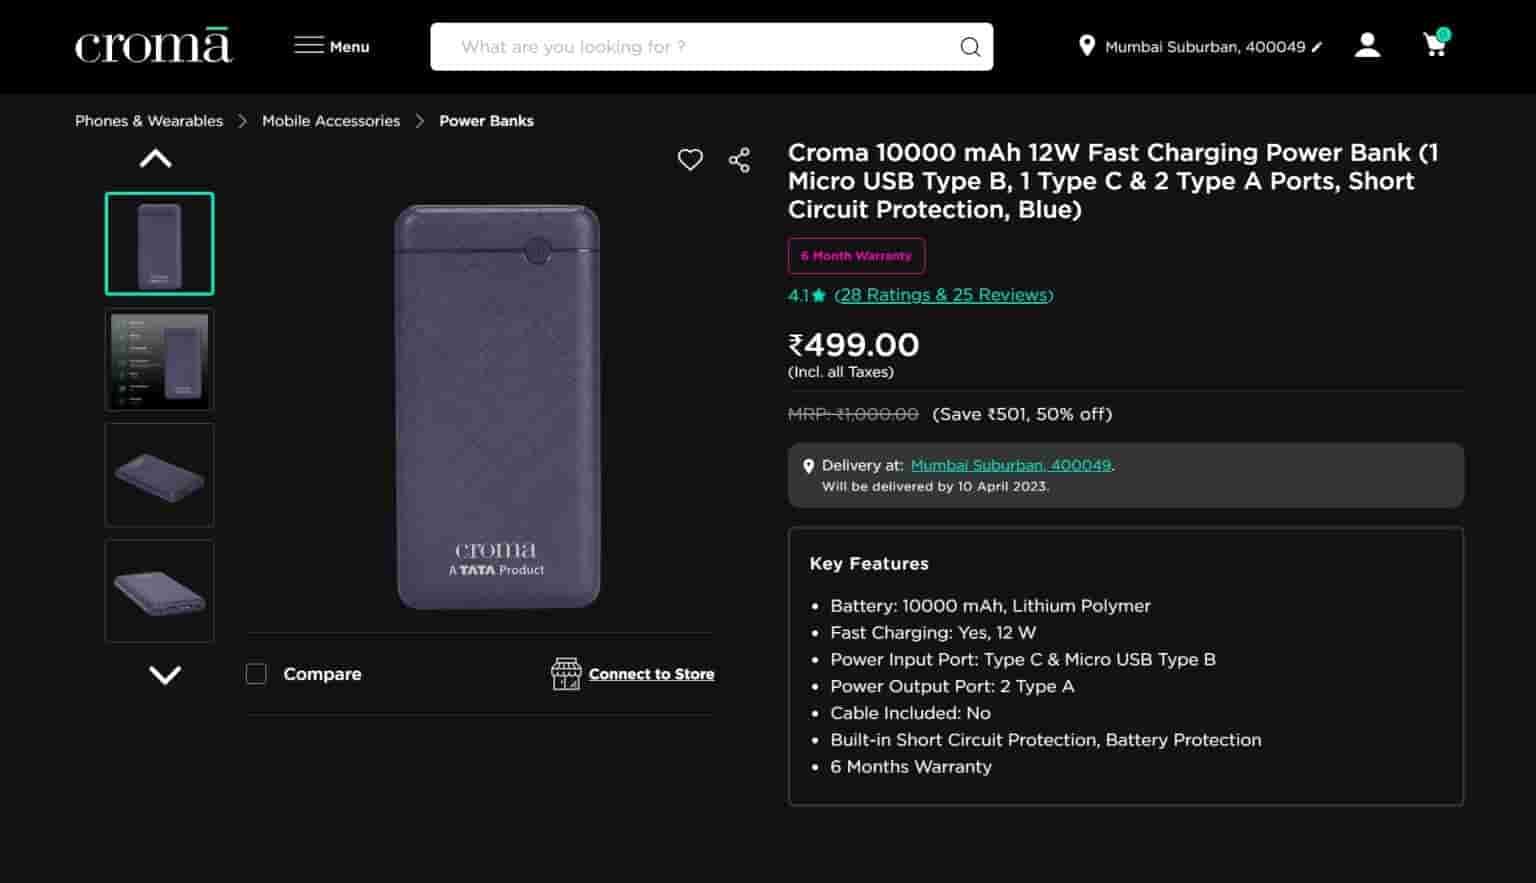Screen dimensions: 1536x883
Task: Open the Mobile Accessories breadcrumb
Action: pyautogui.click(x=331, y=120)
